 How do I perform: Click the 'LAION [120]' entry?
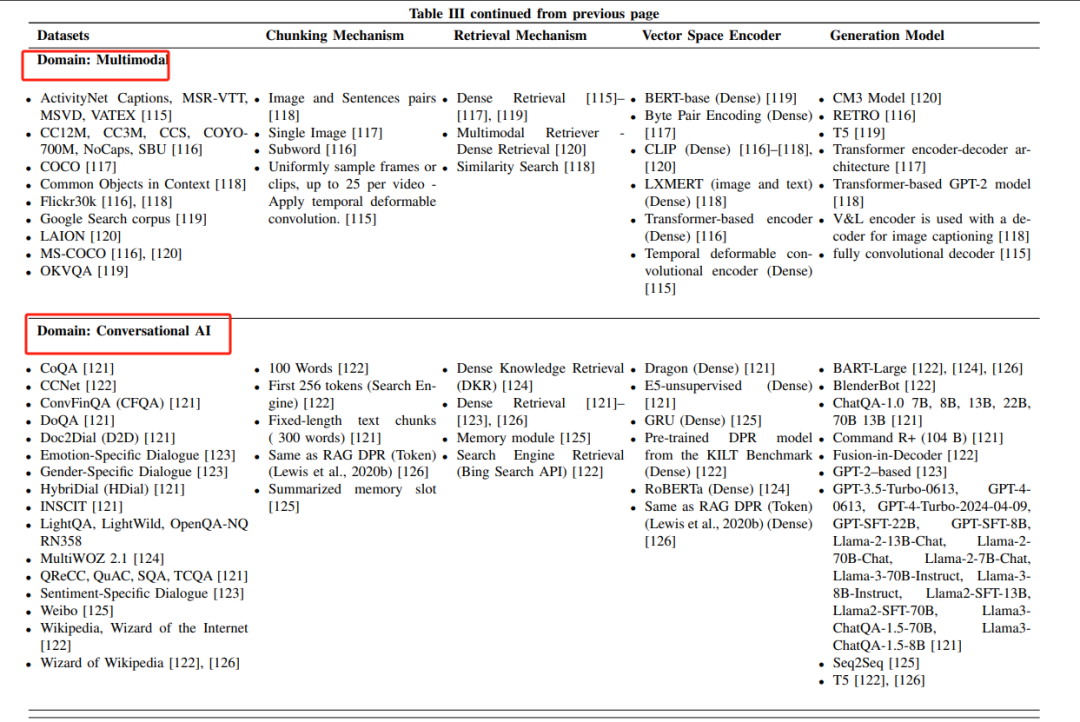[x=81, y=236]
